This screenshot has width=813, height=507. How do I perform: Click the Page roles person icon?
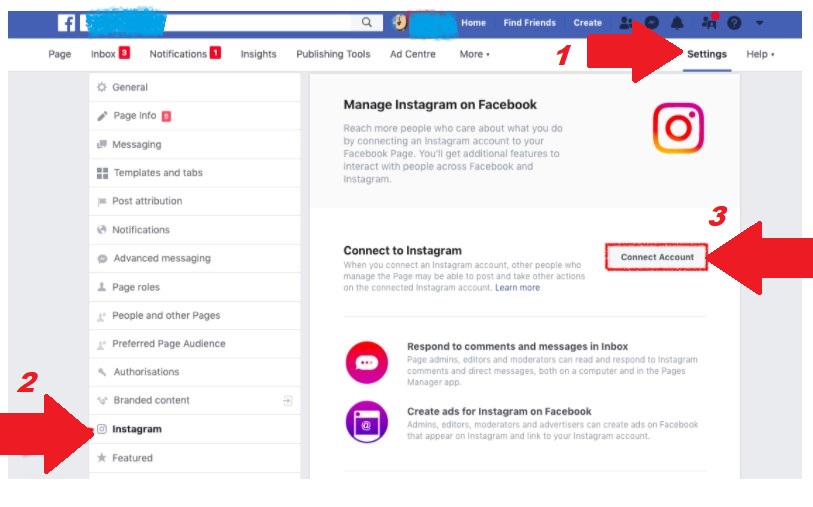click(x=102, y=287)
